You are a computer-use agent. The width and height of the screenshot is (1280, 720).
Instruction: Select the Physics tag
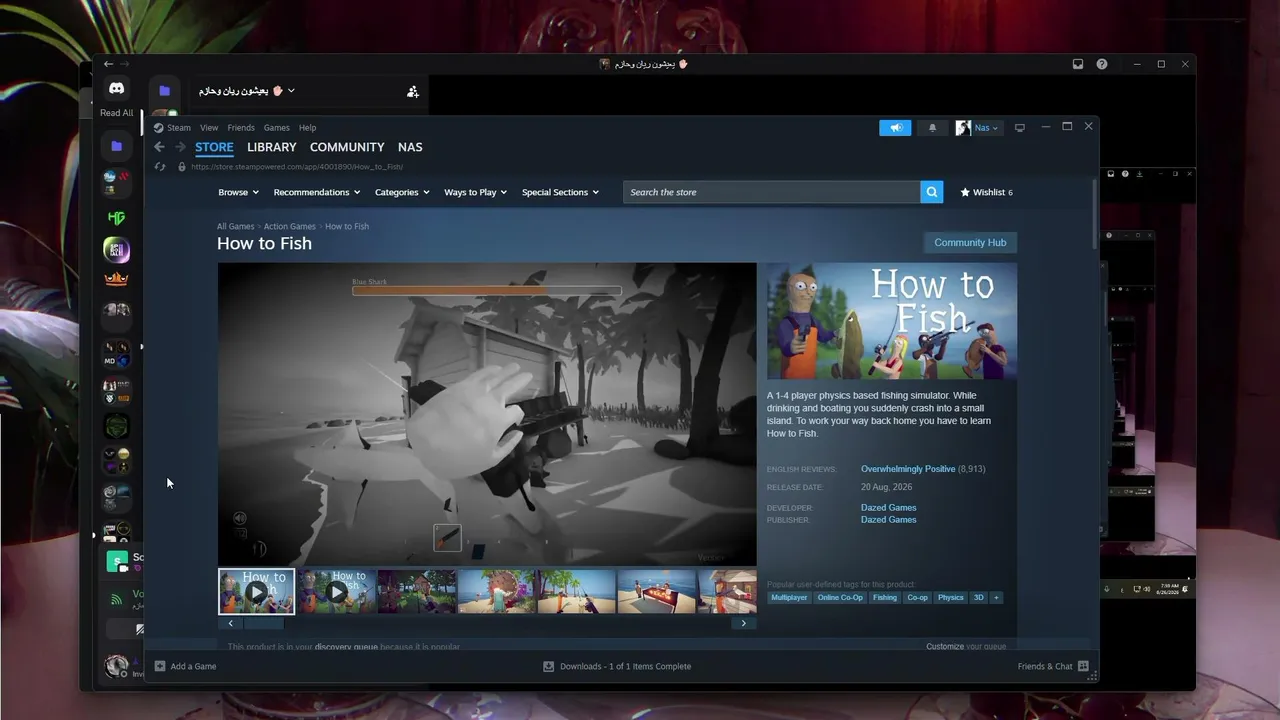coord(951,597)
